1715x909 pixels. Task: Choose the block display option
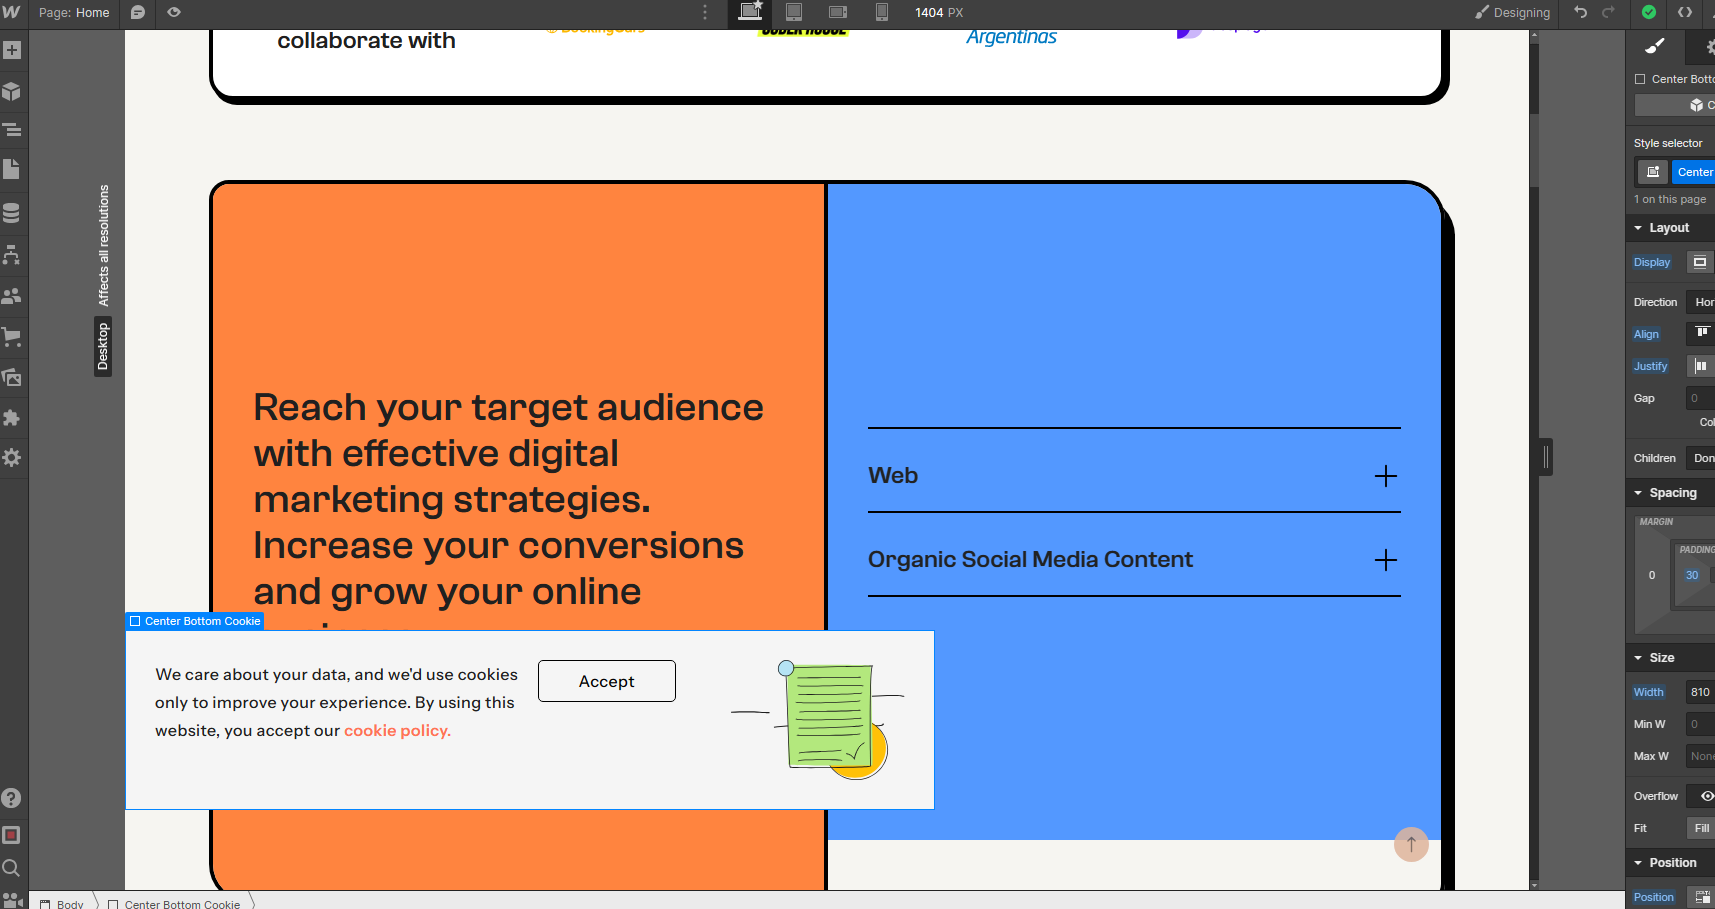click(x=1700, y=262)
